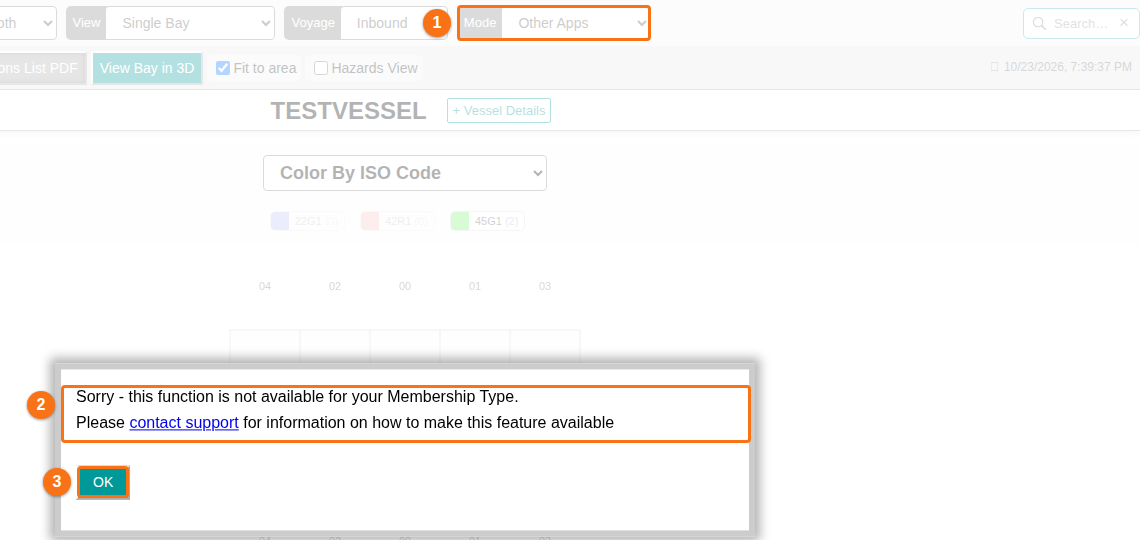Select the 42R1 red color legend swatch
This screenshot has width=1140, height=540.
(x=370, y=221)
